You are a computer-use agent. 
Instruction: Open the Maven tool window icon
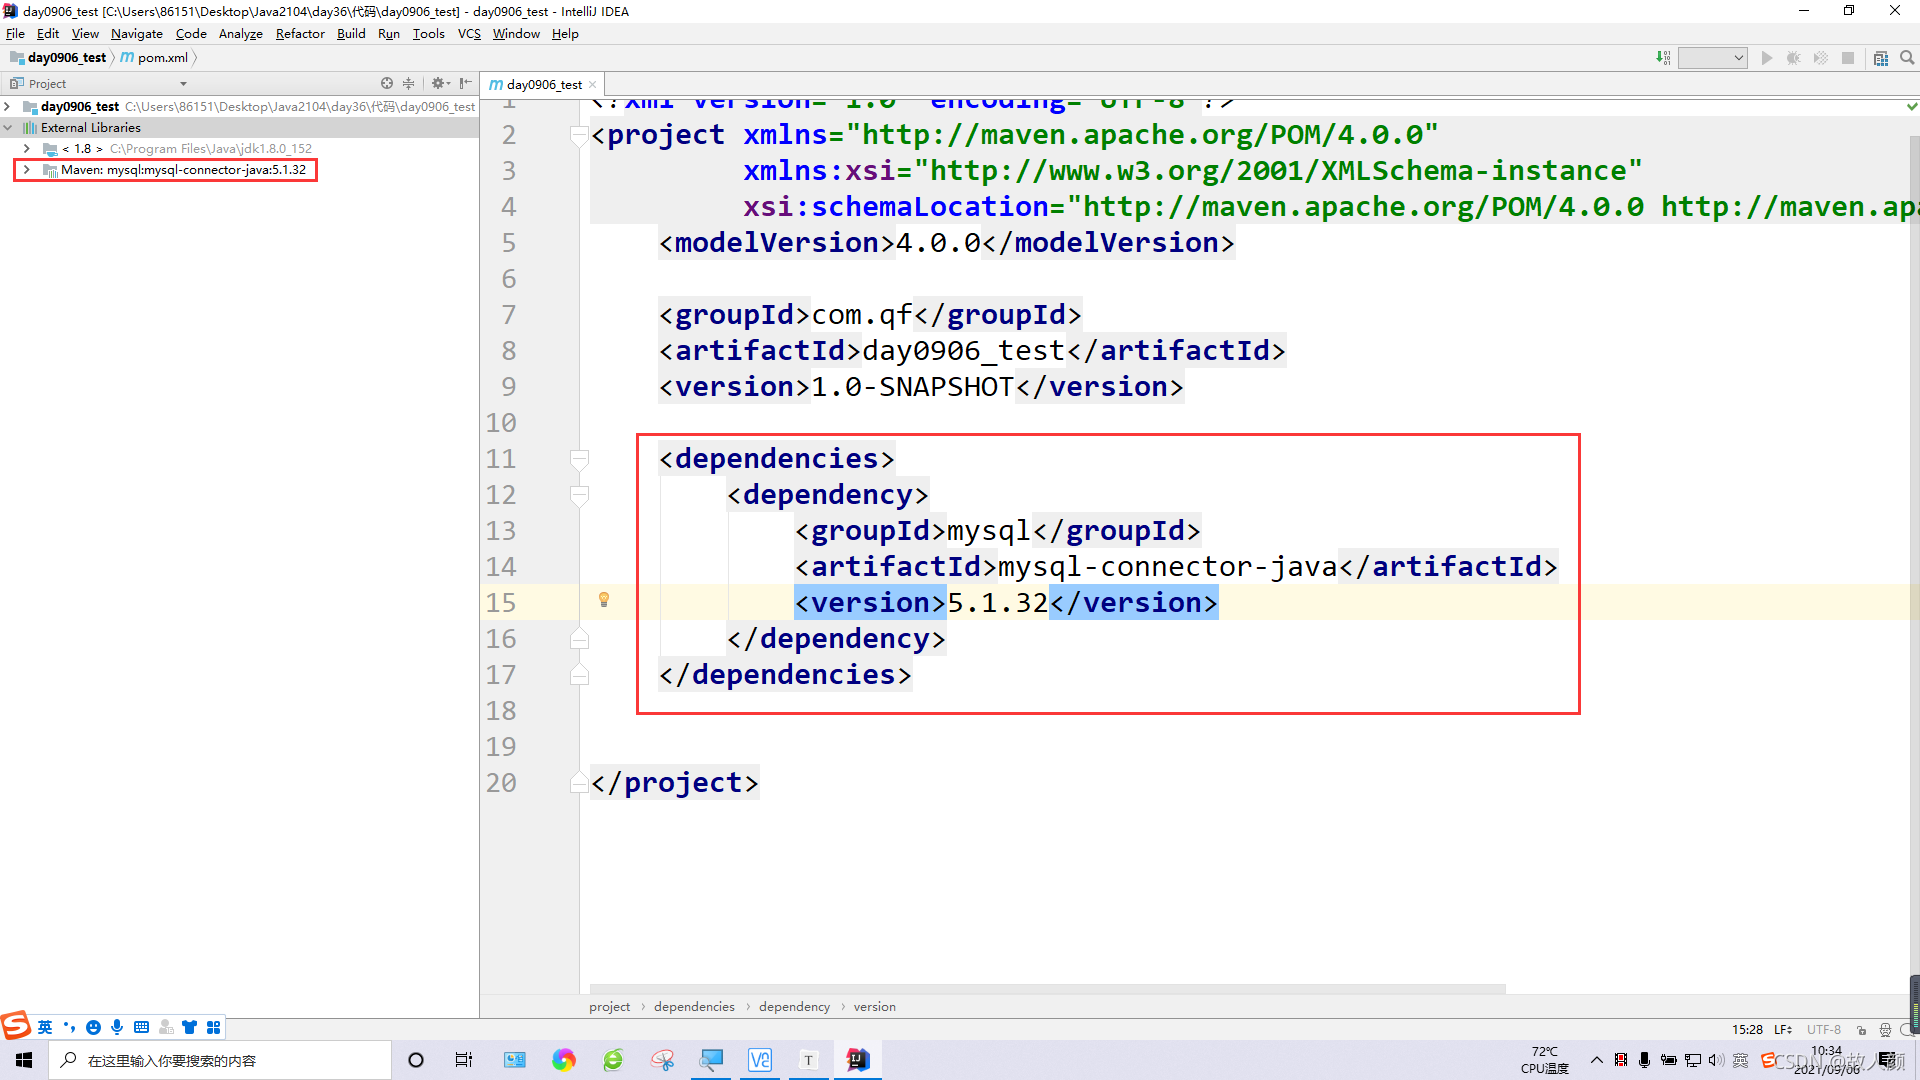point(1881,57)
